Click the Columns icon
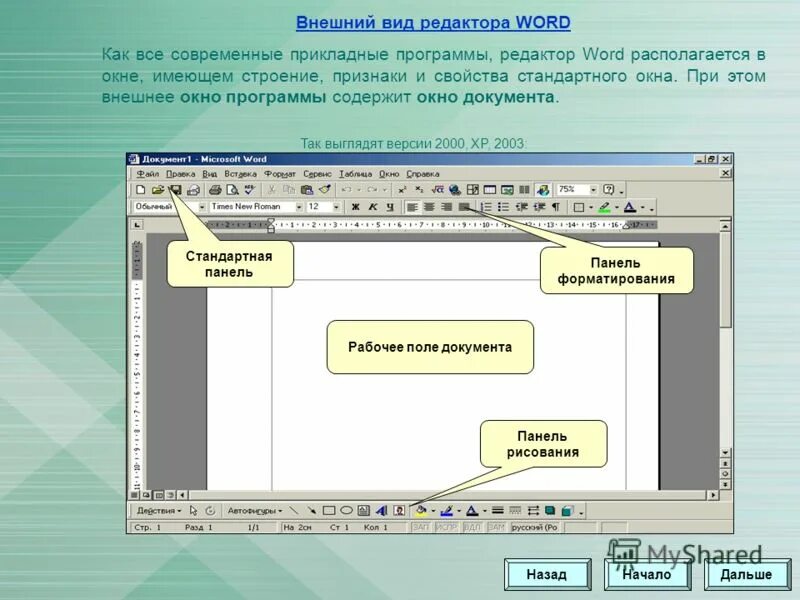 pos(524,190)
